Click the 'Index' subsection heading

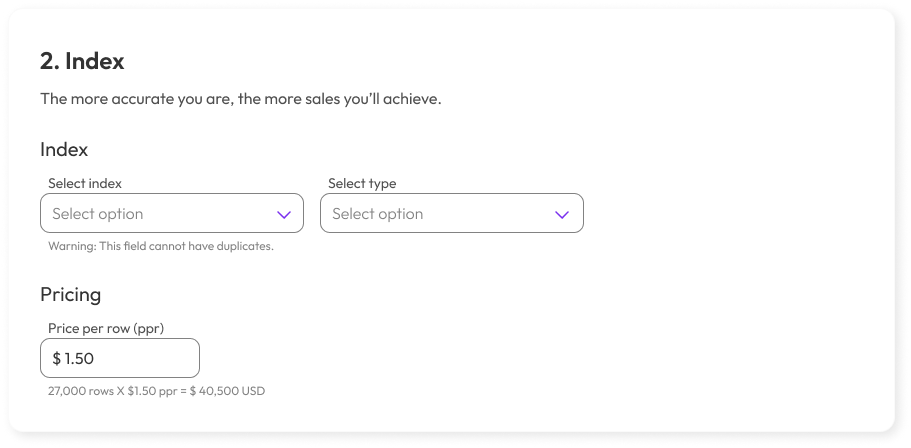tap(64, 150)
